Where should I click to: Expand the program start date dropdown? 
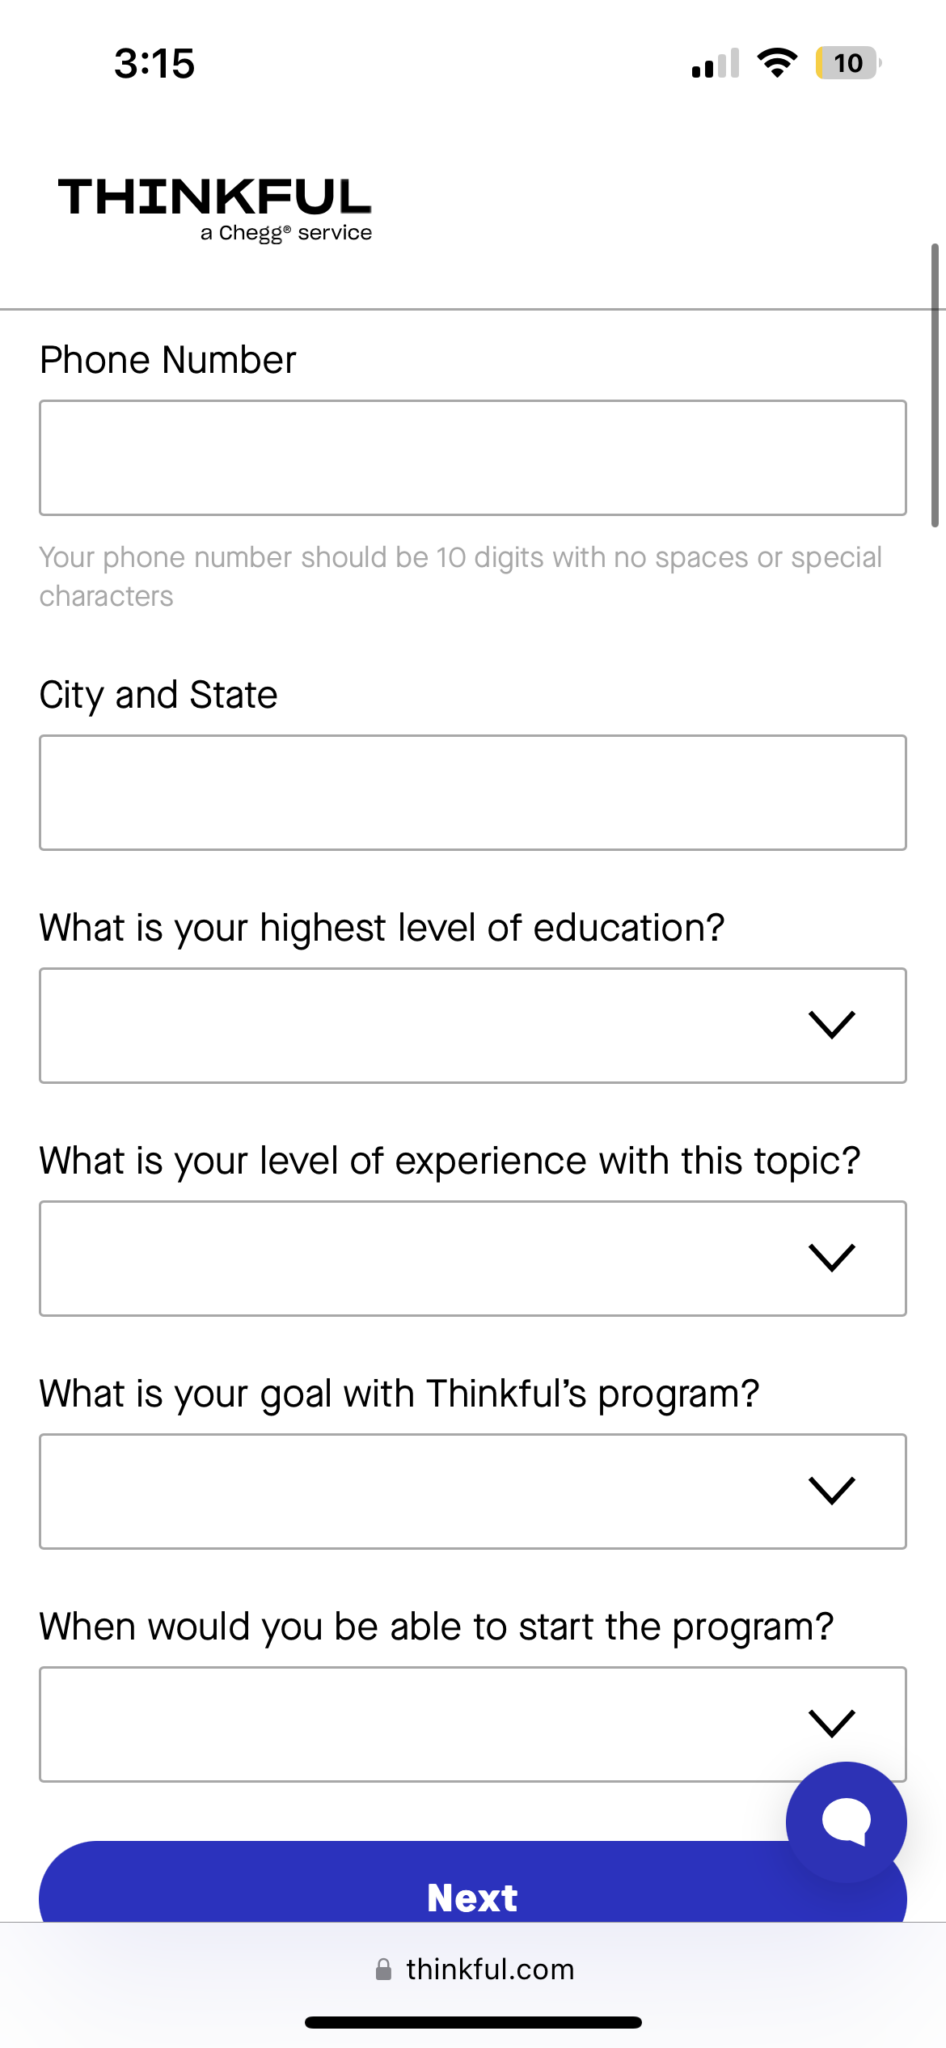tap(472, 1722)
